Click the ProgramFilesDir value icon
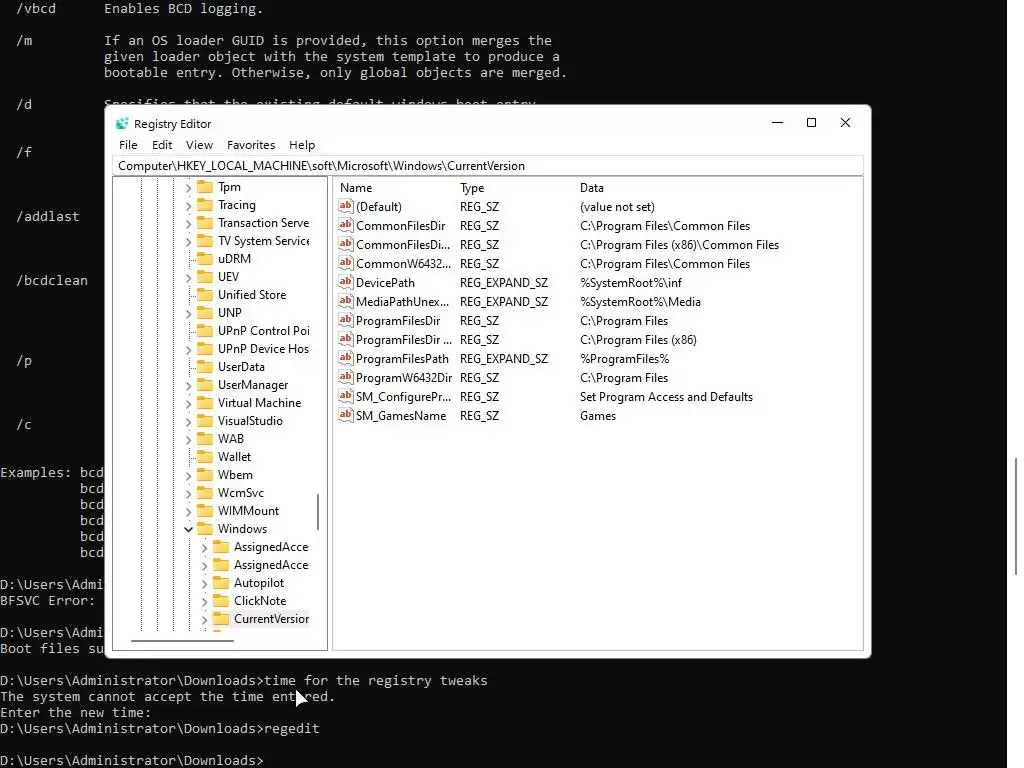The height and width of the screenshot is (768, 1024). (345, 320)
